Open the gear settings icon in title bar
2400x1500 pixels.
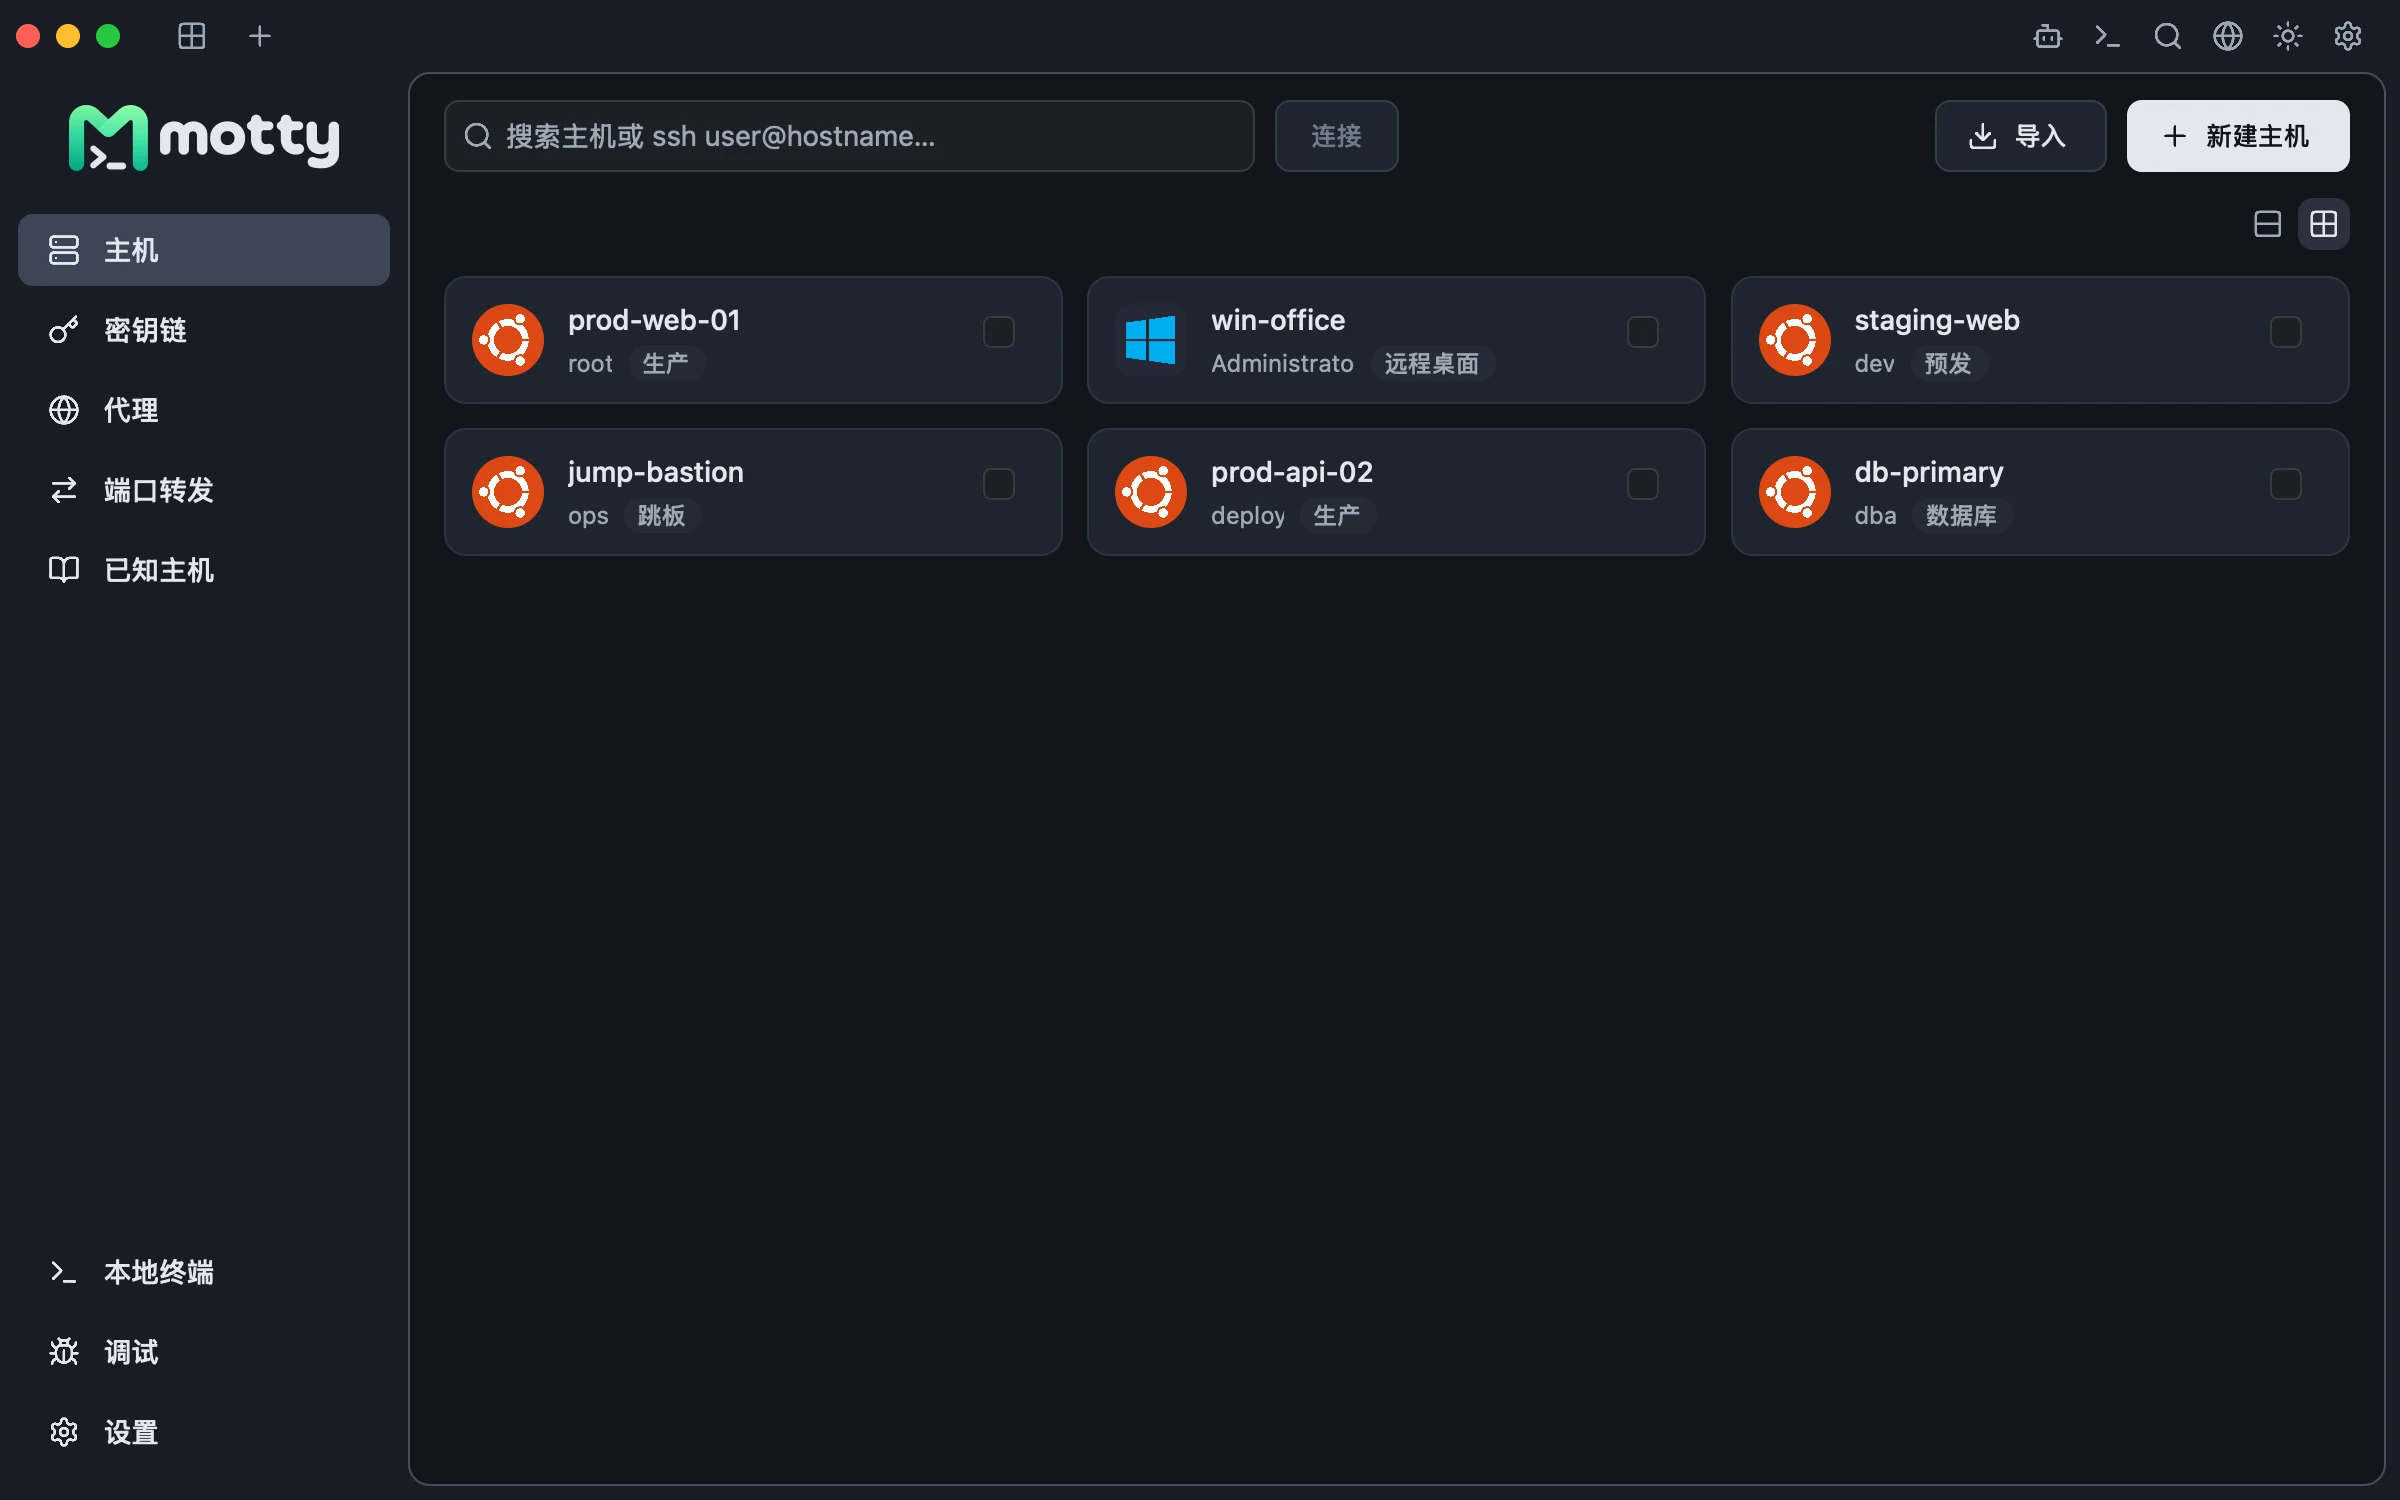(2347, 37)
